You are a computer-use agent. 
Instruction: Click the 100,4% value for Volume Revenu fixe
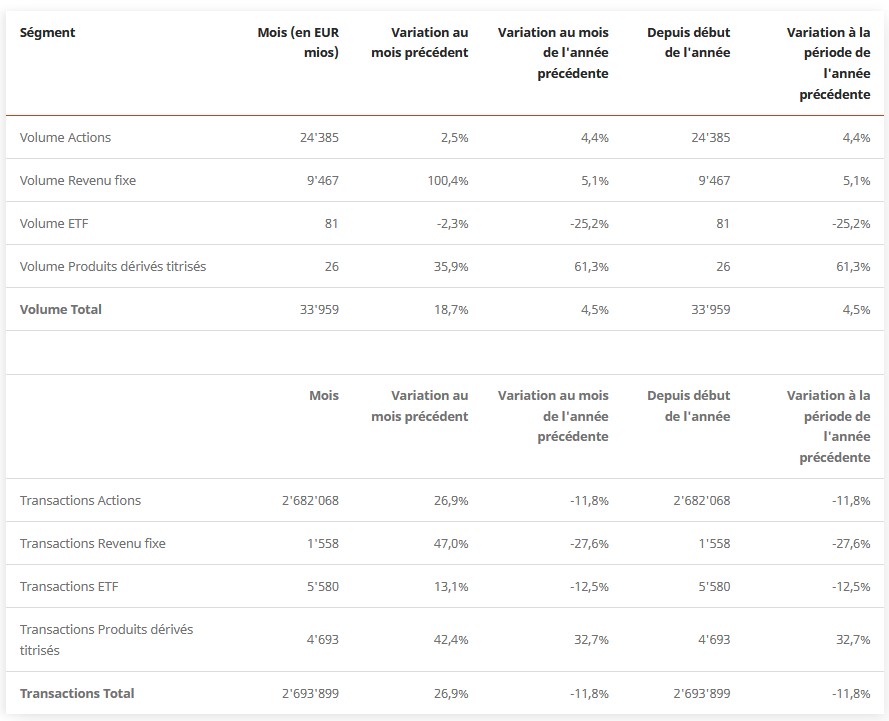tap(445, 180)
